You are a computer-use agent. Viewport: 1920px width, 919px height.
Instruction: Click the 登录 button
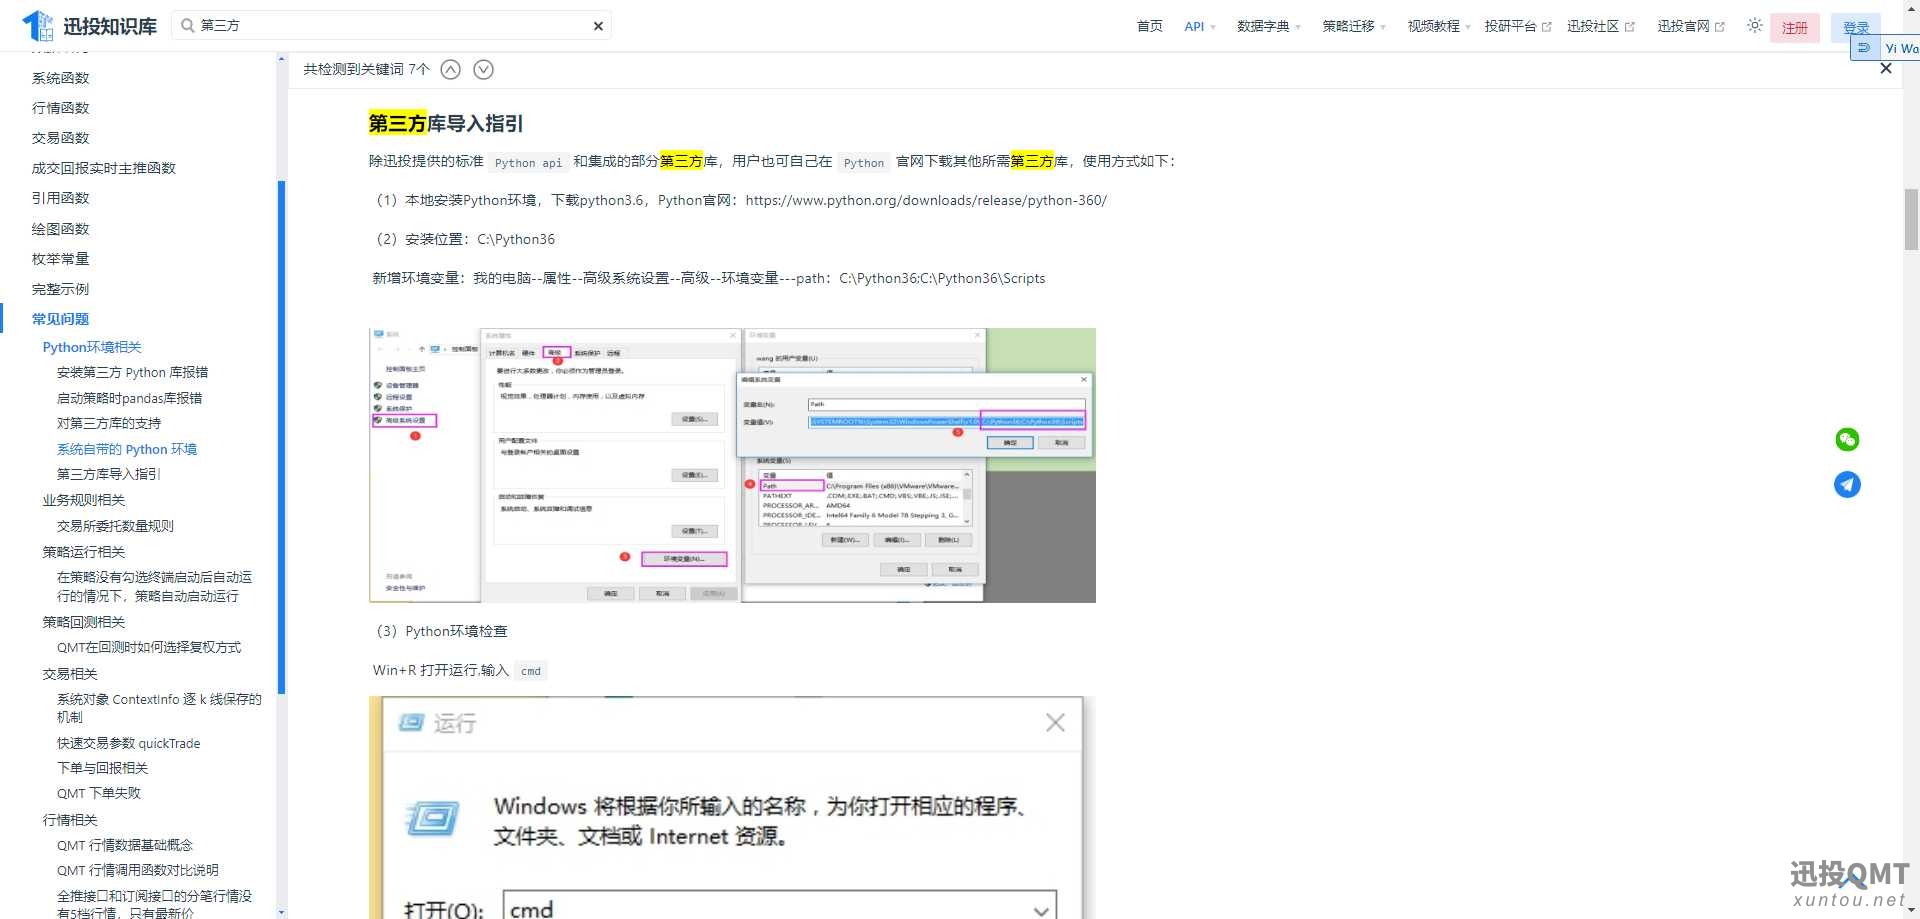[1856, 27]
